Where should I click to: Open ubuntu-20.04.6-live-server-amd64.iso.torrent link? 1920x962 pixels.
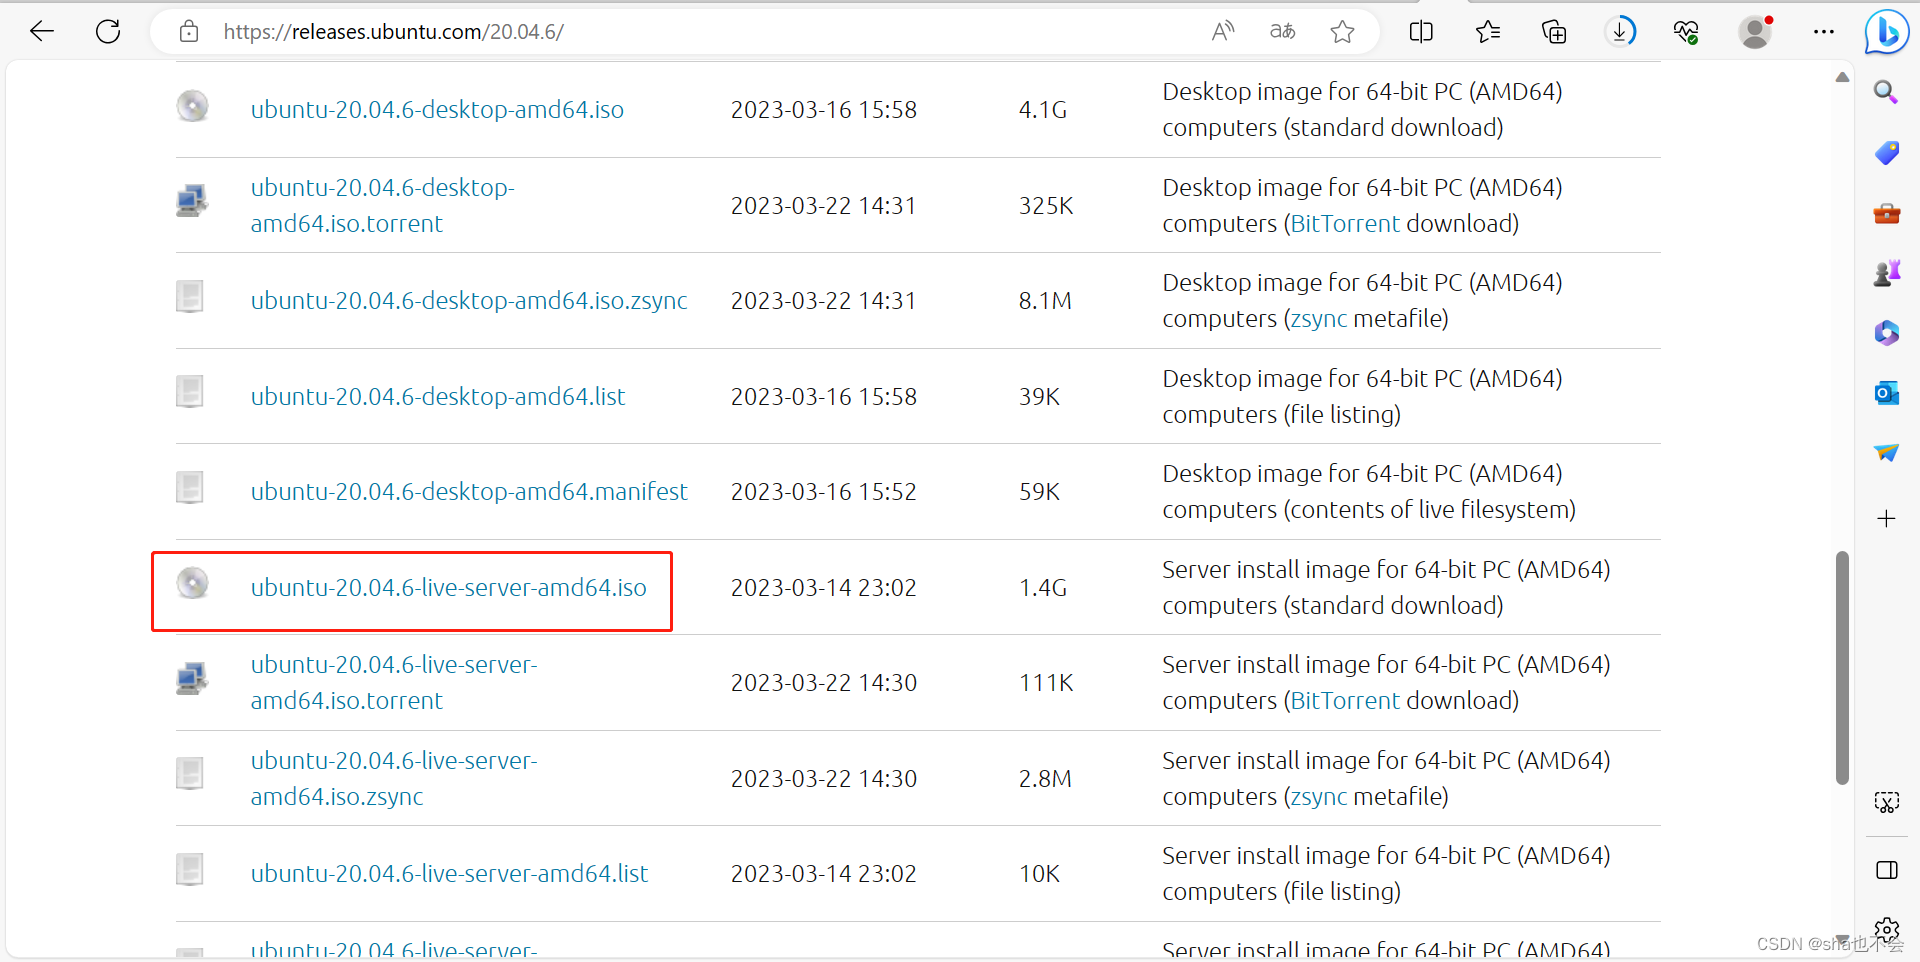394,683
